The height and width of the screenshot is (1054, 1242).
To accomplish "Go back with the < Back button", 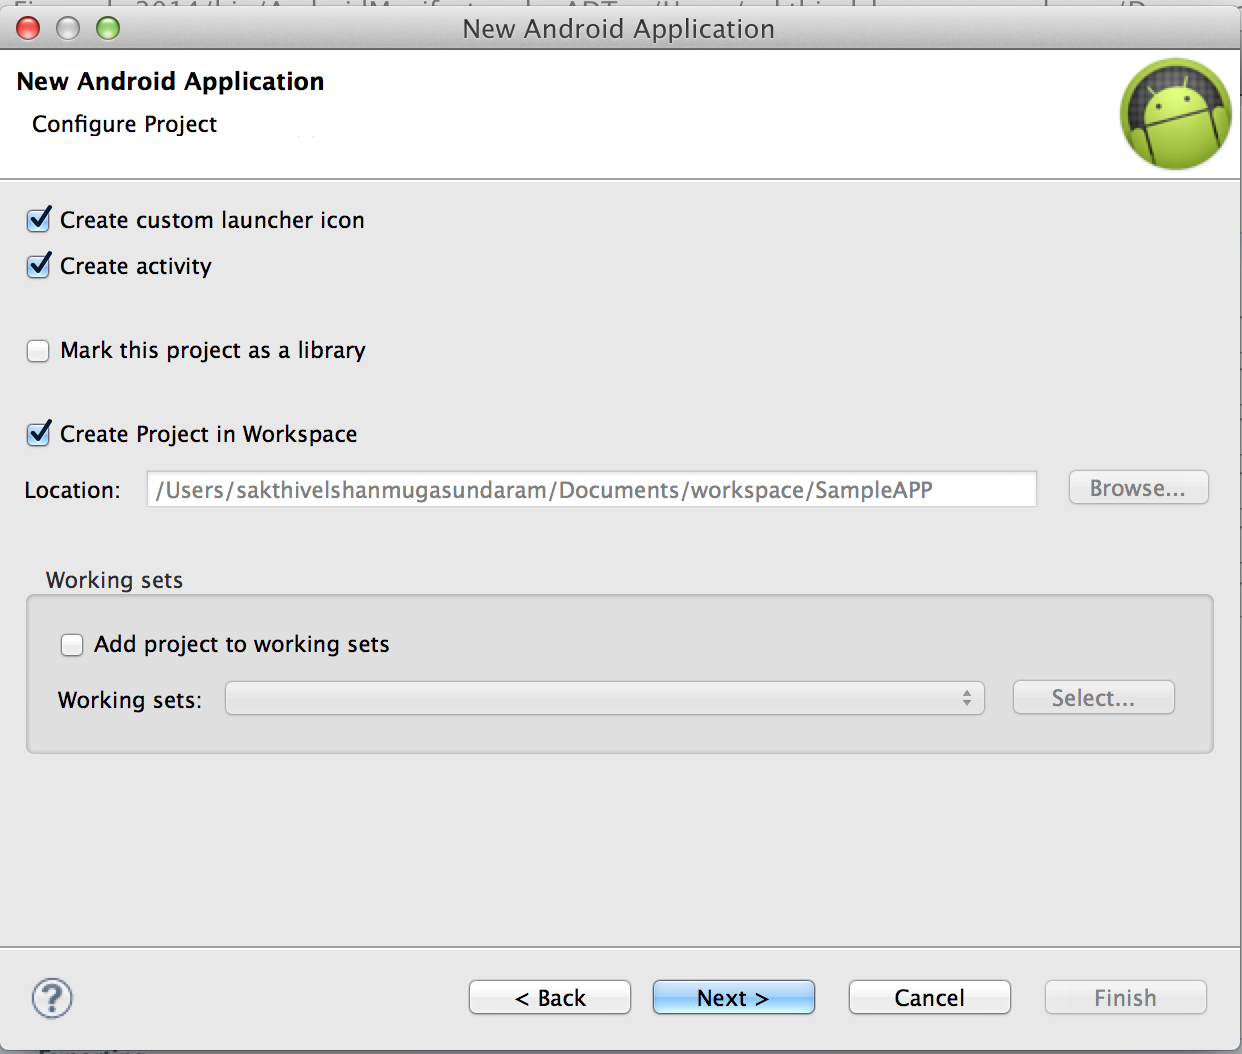I will click(x=550, y=997).
